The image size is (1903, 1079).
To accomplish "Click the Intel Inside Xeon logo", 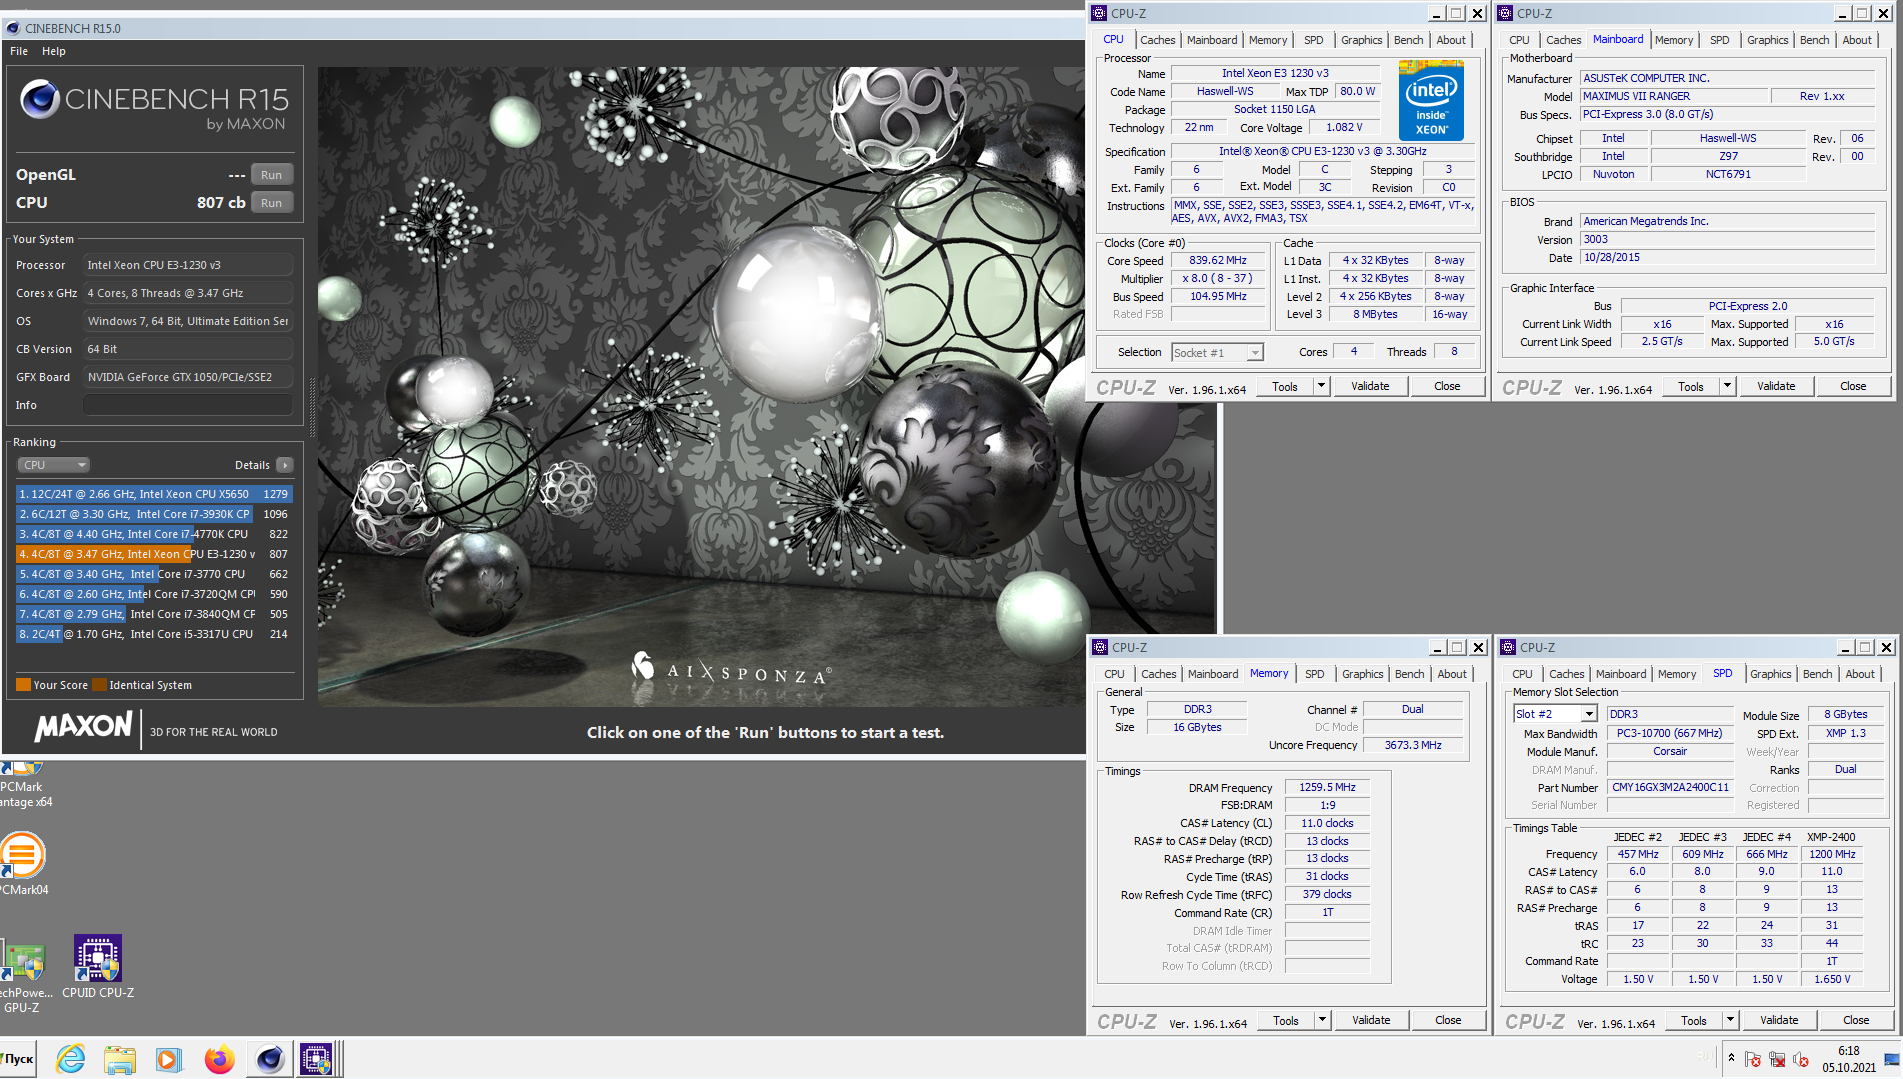I will 1431,100.
